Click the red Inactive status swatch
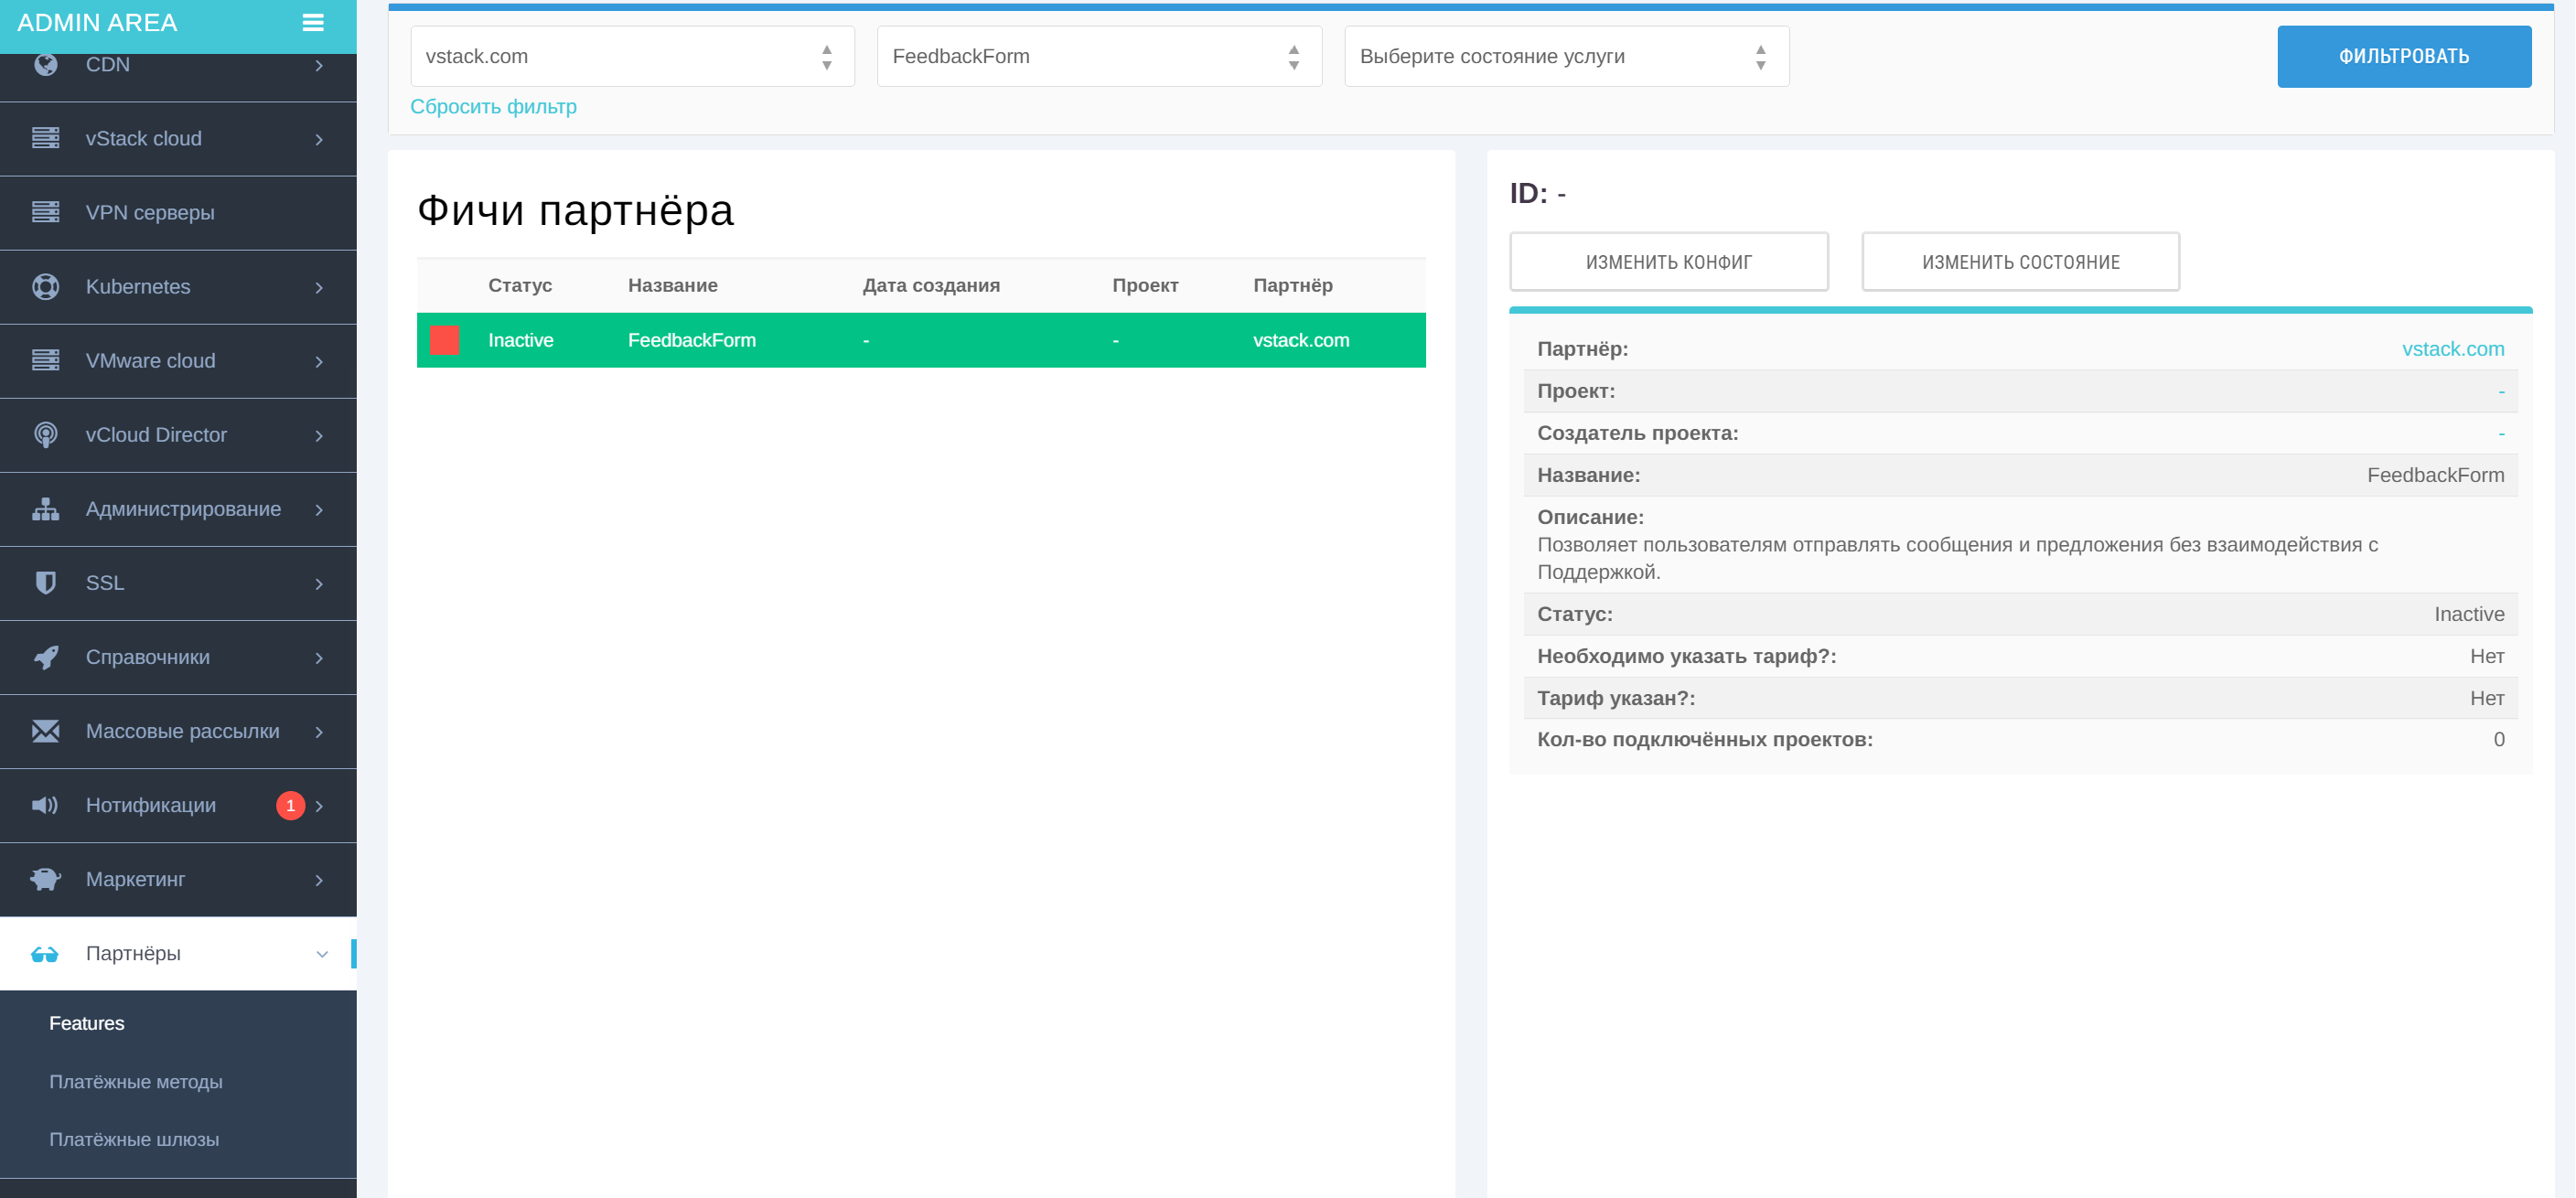The width and height of the screenshot is (2576, 1198). click(x=444, y=340)
